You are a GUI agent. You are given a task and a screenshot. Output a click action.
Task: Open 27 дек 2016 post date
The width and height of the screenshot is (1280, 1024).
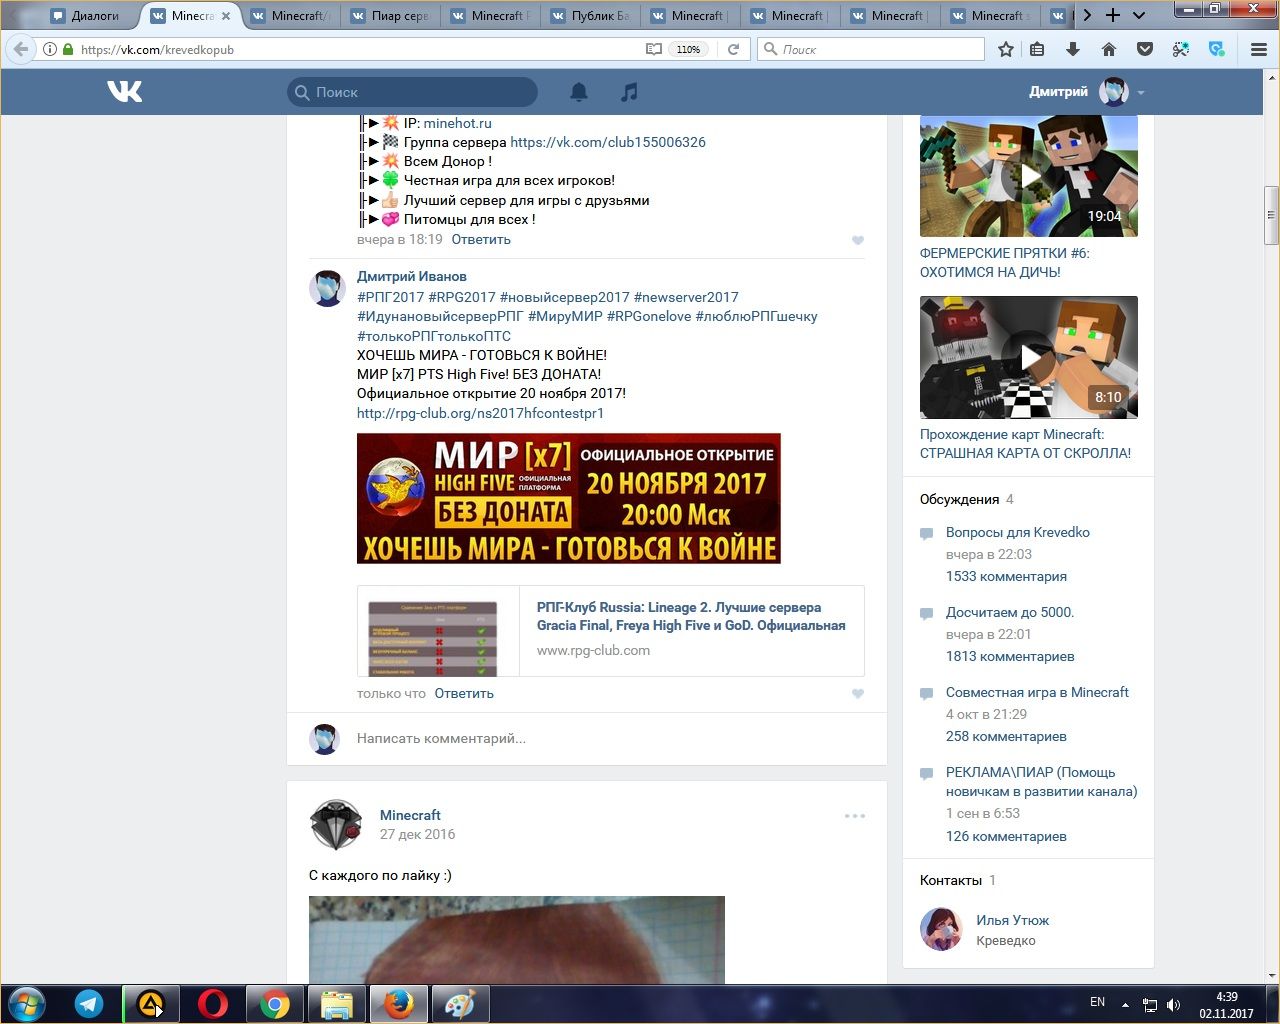[417, 834]
